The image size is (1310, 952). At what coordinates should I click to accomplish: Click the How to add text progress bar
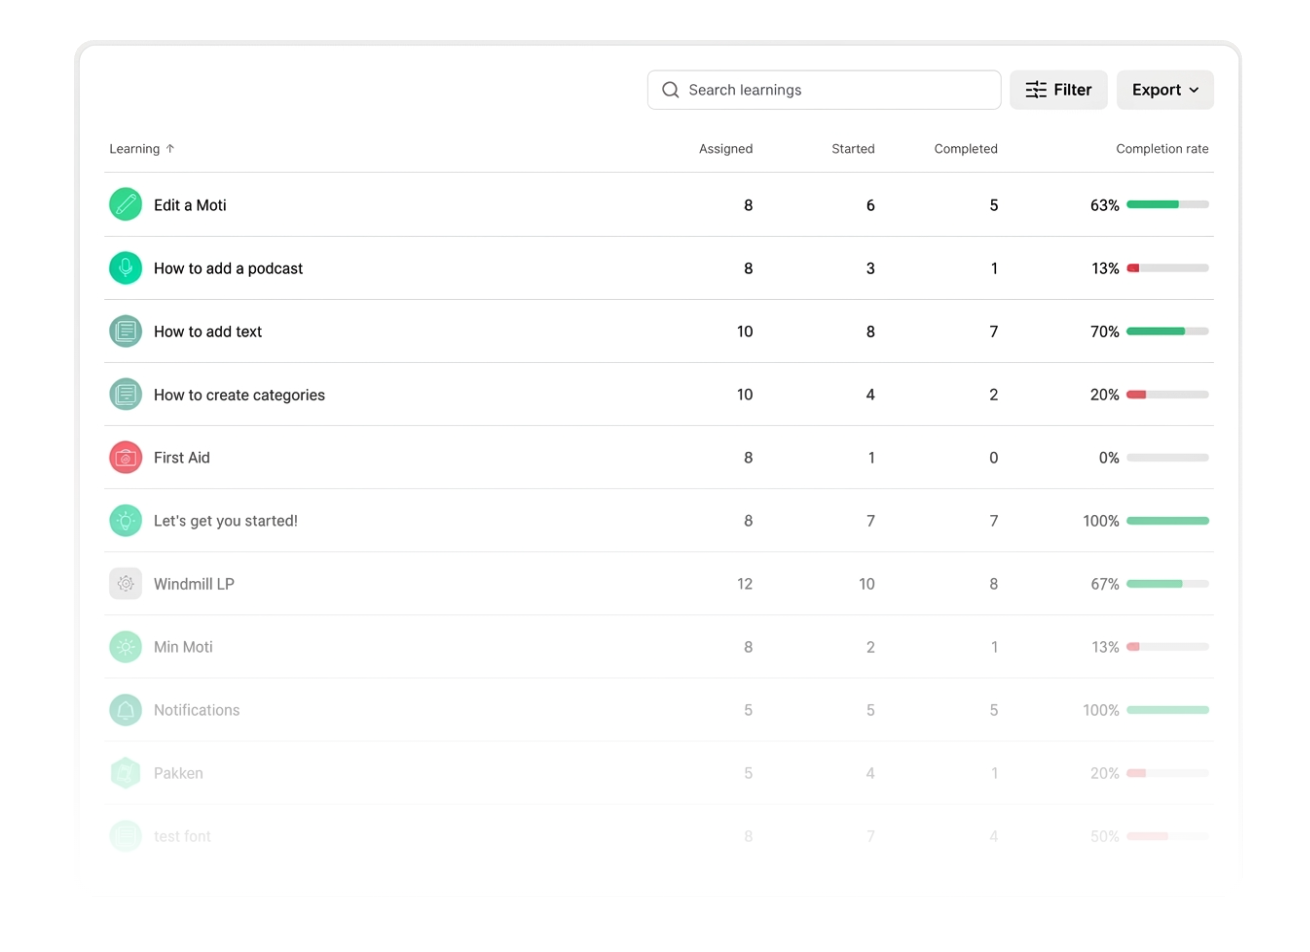pyautogui.click(x=1168, y=331)
